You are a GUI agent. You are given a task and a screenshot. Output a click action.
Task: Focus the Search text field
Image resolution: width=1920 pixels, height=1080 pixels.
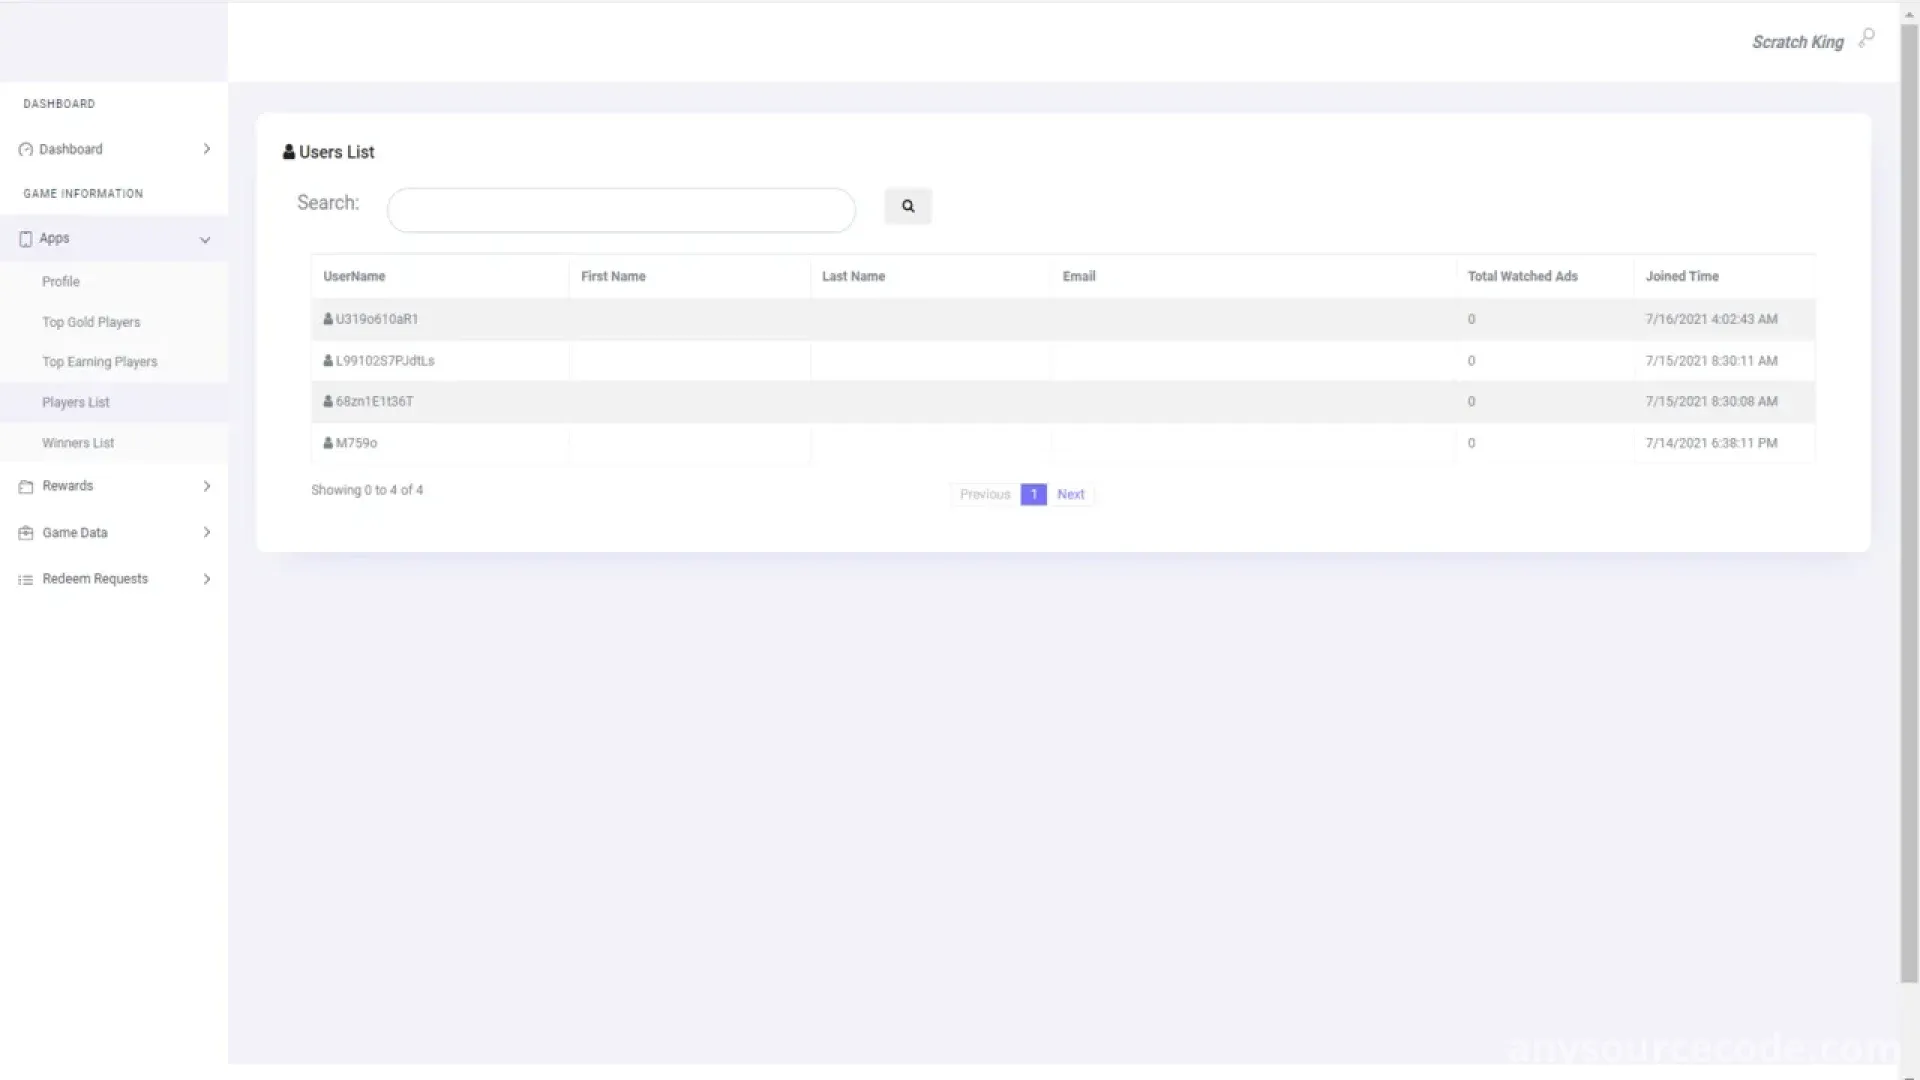(620, 210)
